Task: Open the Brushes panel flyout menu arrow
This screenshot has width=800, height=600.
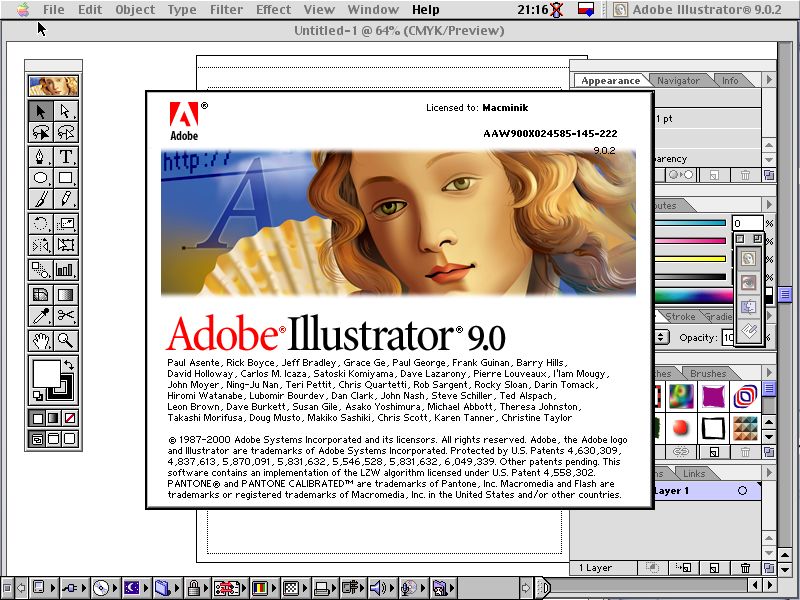Action: point(769,372)
